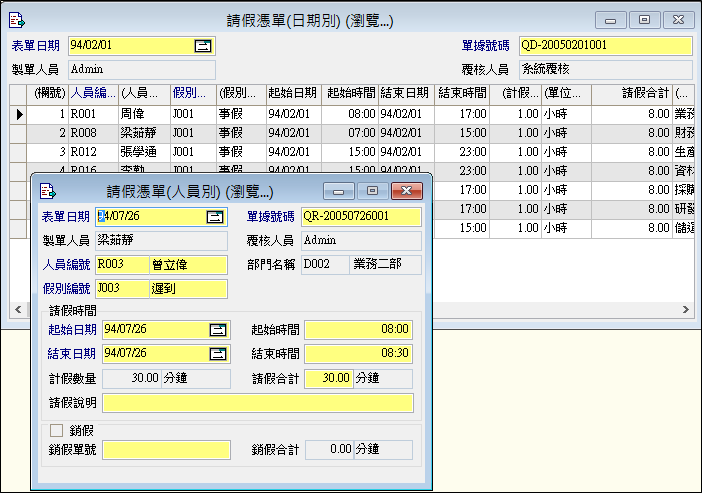702x493 pixels.
Task: Open calendar picker for back window 表單日期
Action: (x=203, y=45)
